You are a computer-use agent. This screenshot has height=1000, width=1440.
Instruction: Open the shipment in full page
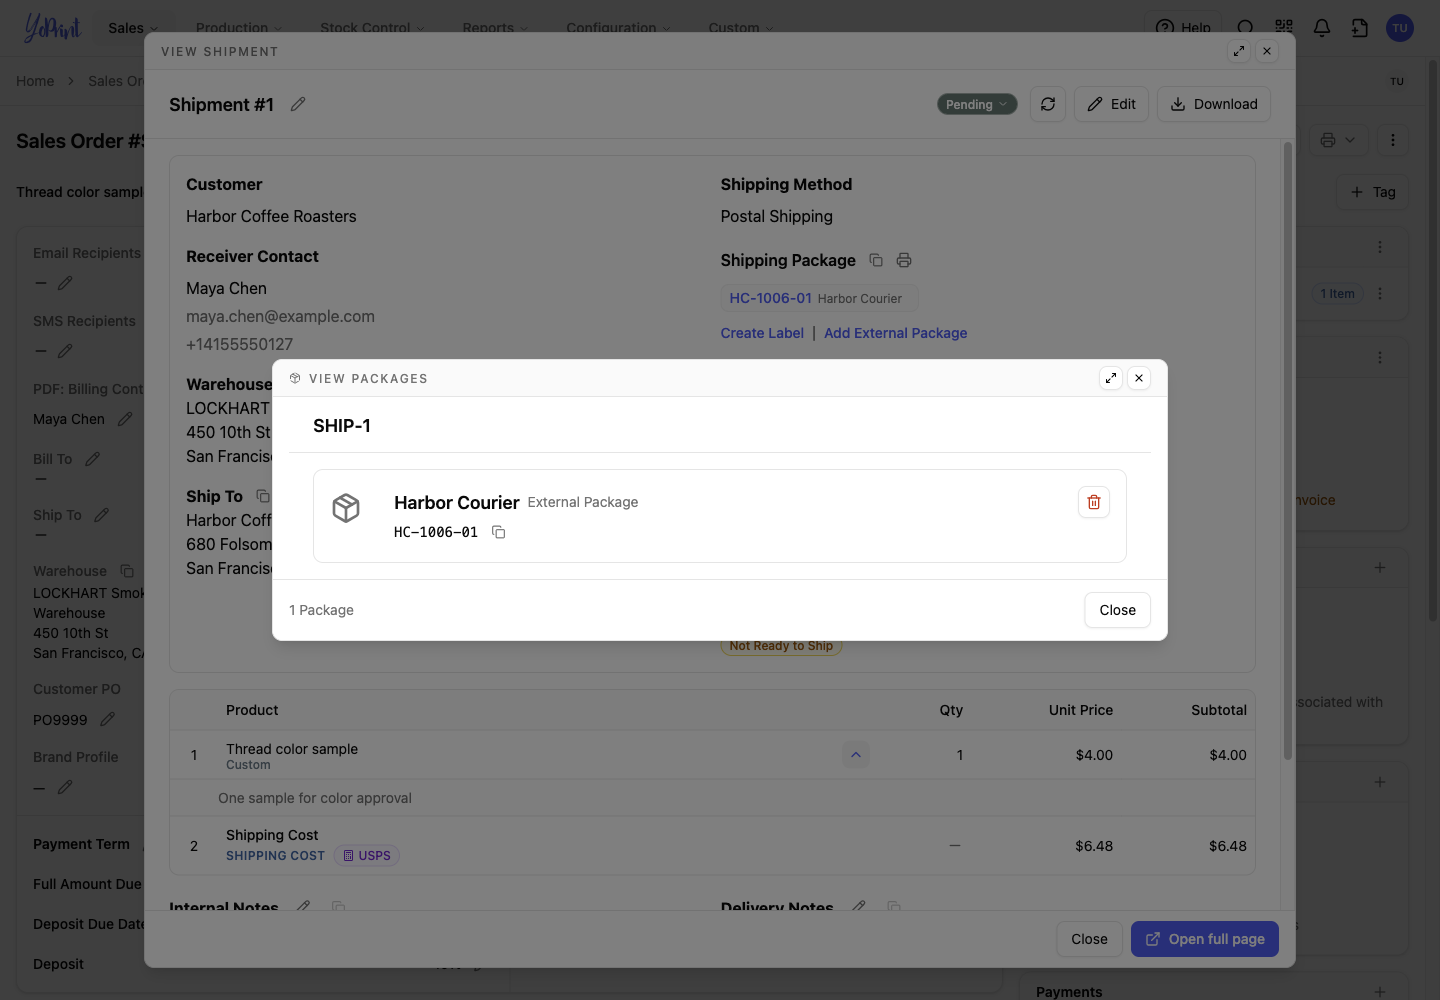[x=1205, y=939]
